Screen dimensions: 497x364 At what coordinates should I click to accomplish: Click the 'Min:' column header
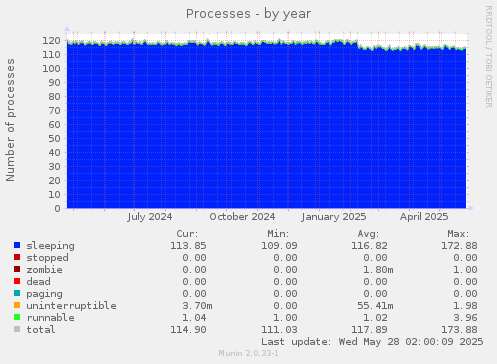click(278, 234)
